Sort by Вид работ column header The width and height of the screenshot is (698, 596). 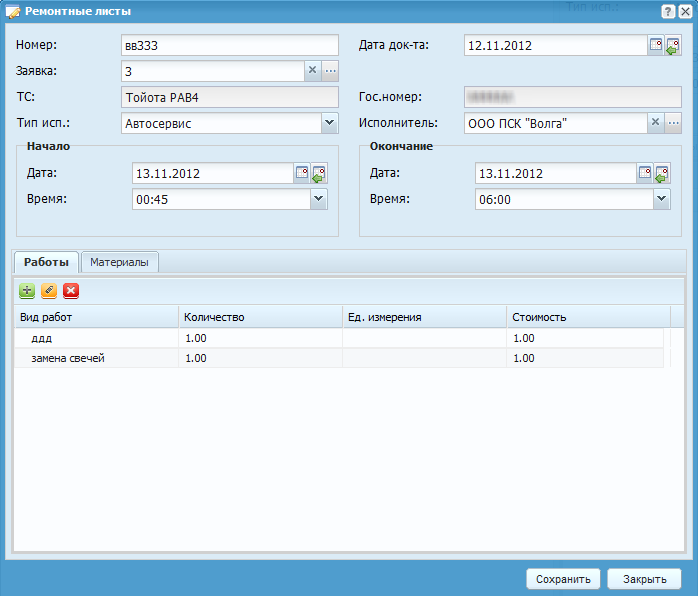(x=97, y=317)
